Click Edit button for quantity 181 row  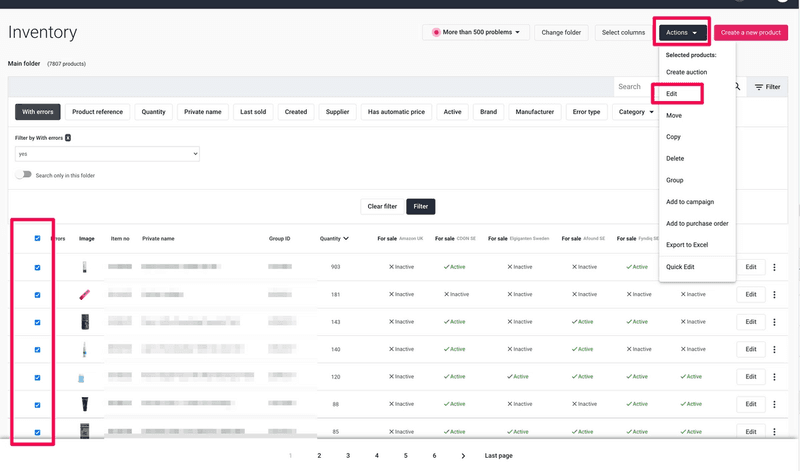(751, 294)
